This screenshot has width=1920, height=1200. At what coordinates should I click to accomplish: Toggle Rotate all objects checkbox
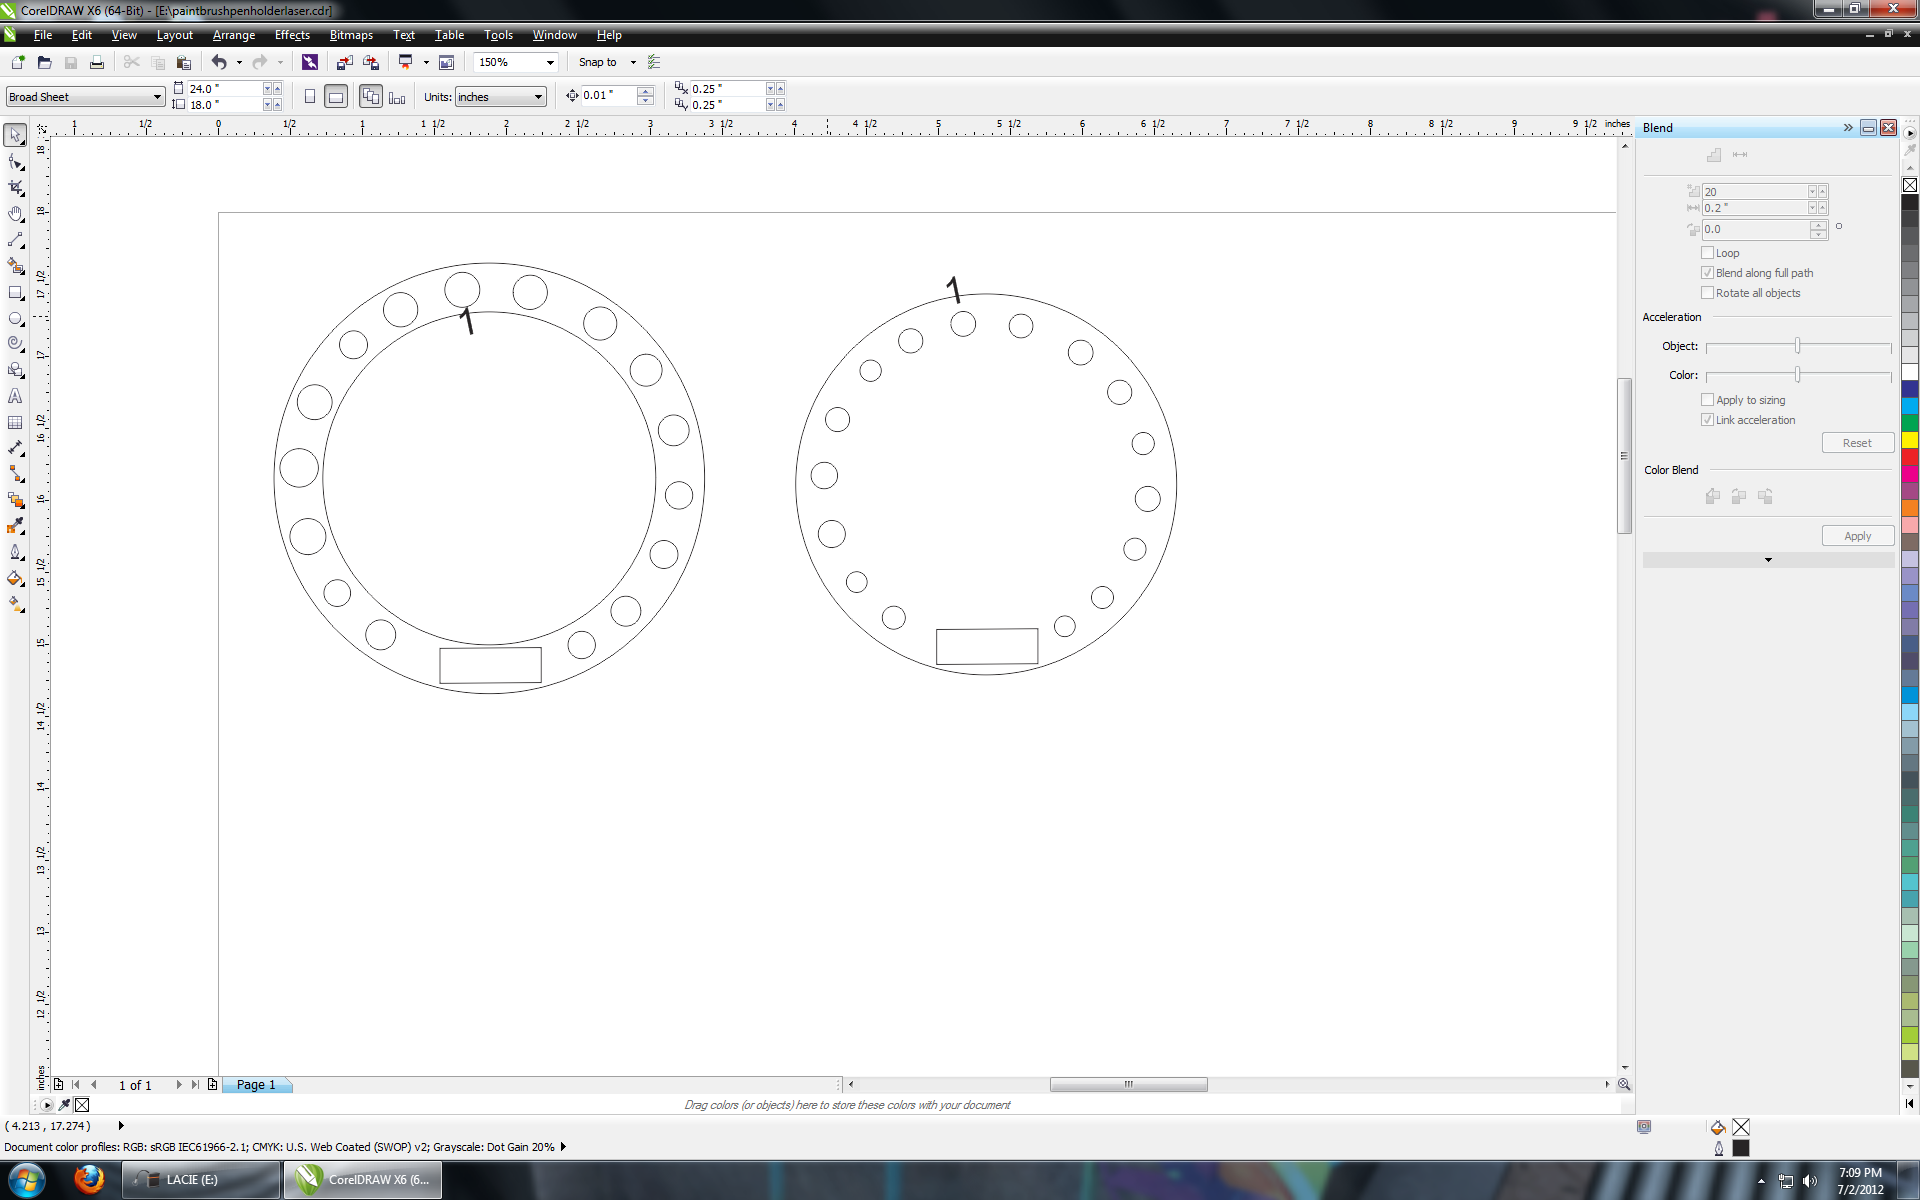1707,293
